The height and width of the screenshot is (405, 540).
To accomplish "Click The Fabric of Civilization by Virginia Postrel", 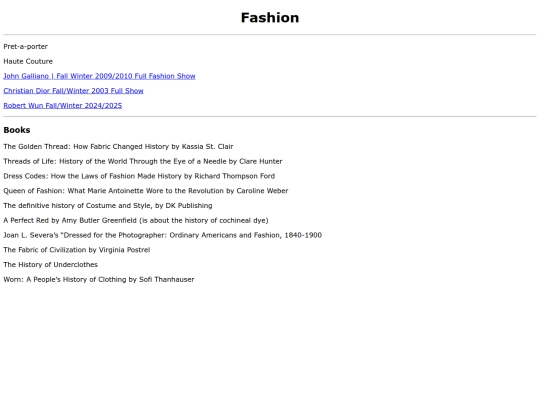I will click(x=77, y=250).
